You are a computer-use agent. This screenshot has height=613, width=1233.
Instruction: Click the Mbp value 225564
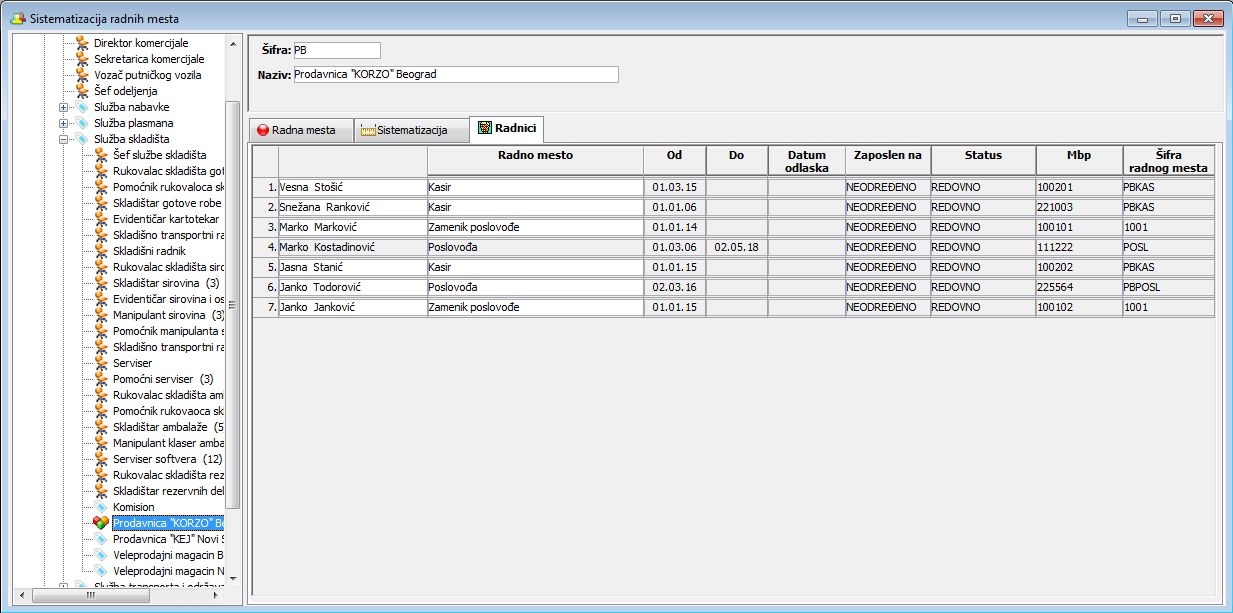(1079, 287)
